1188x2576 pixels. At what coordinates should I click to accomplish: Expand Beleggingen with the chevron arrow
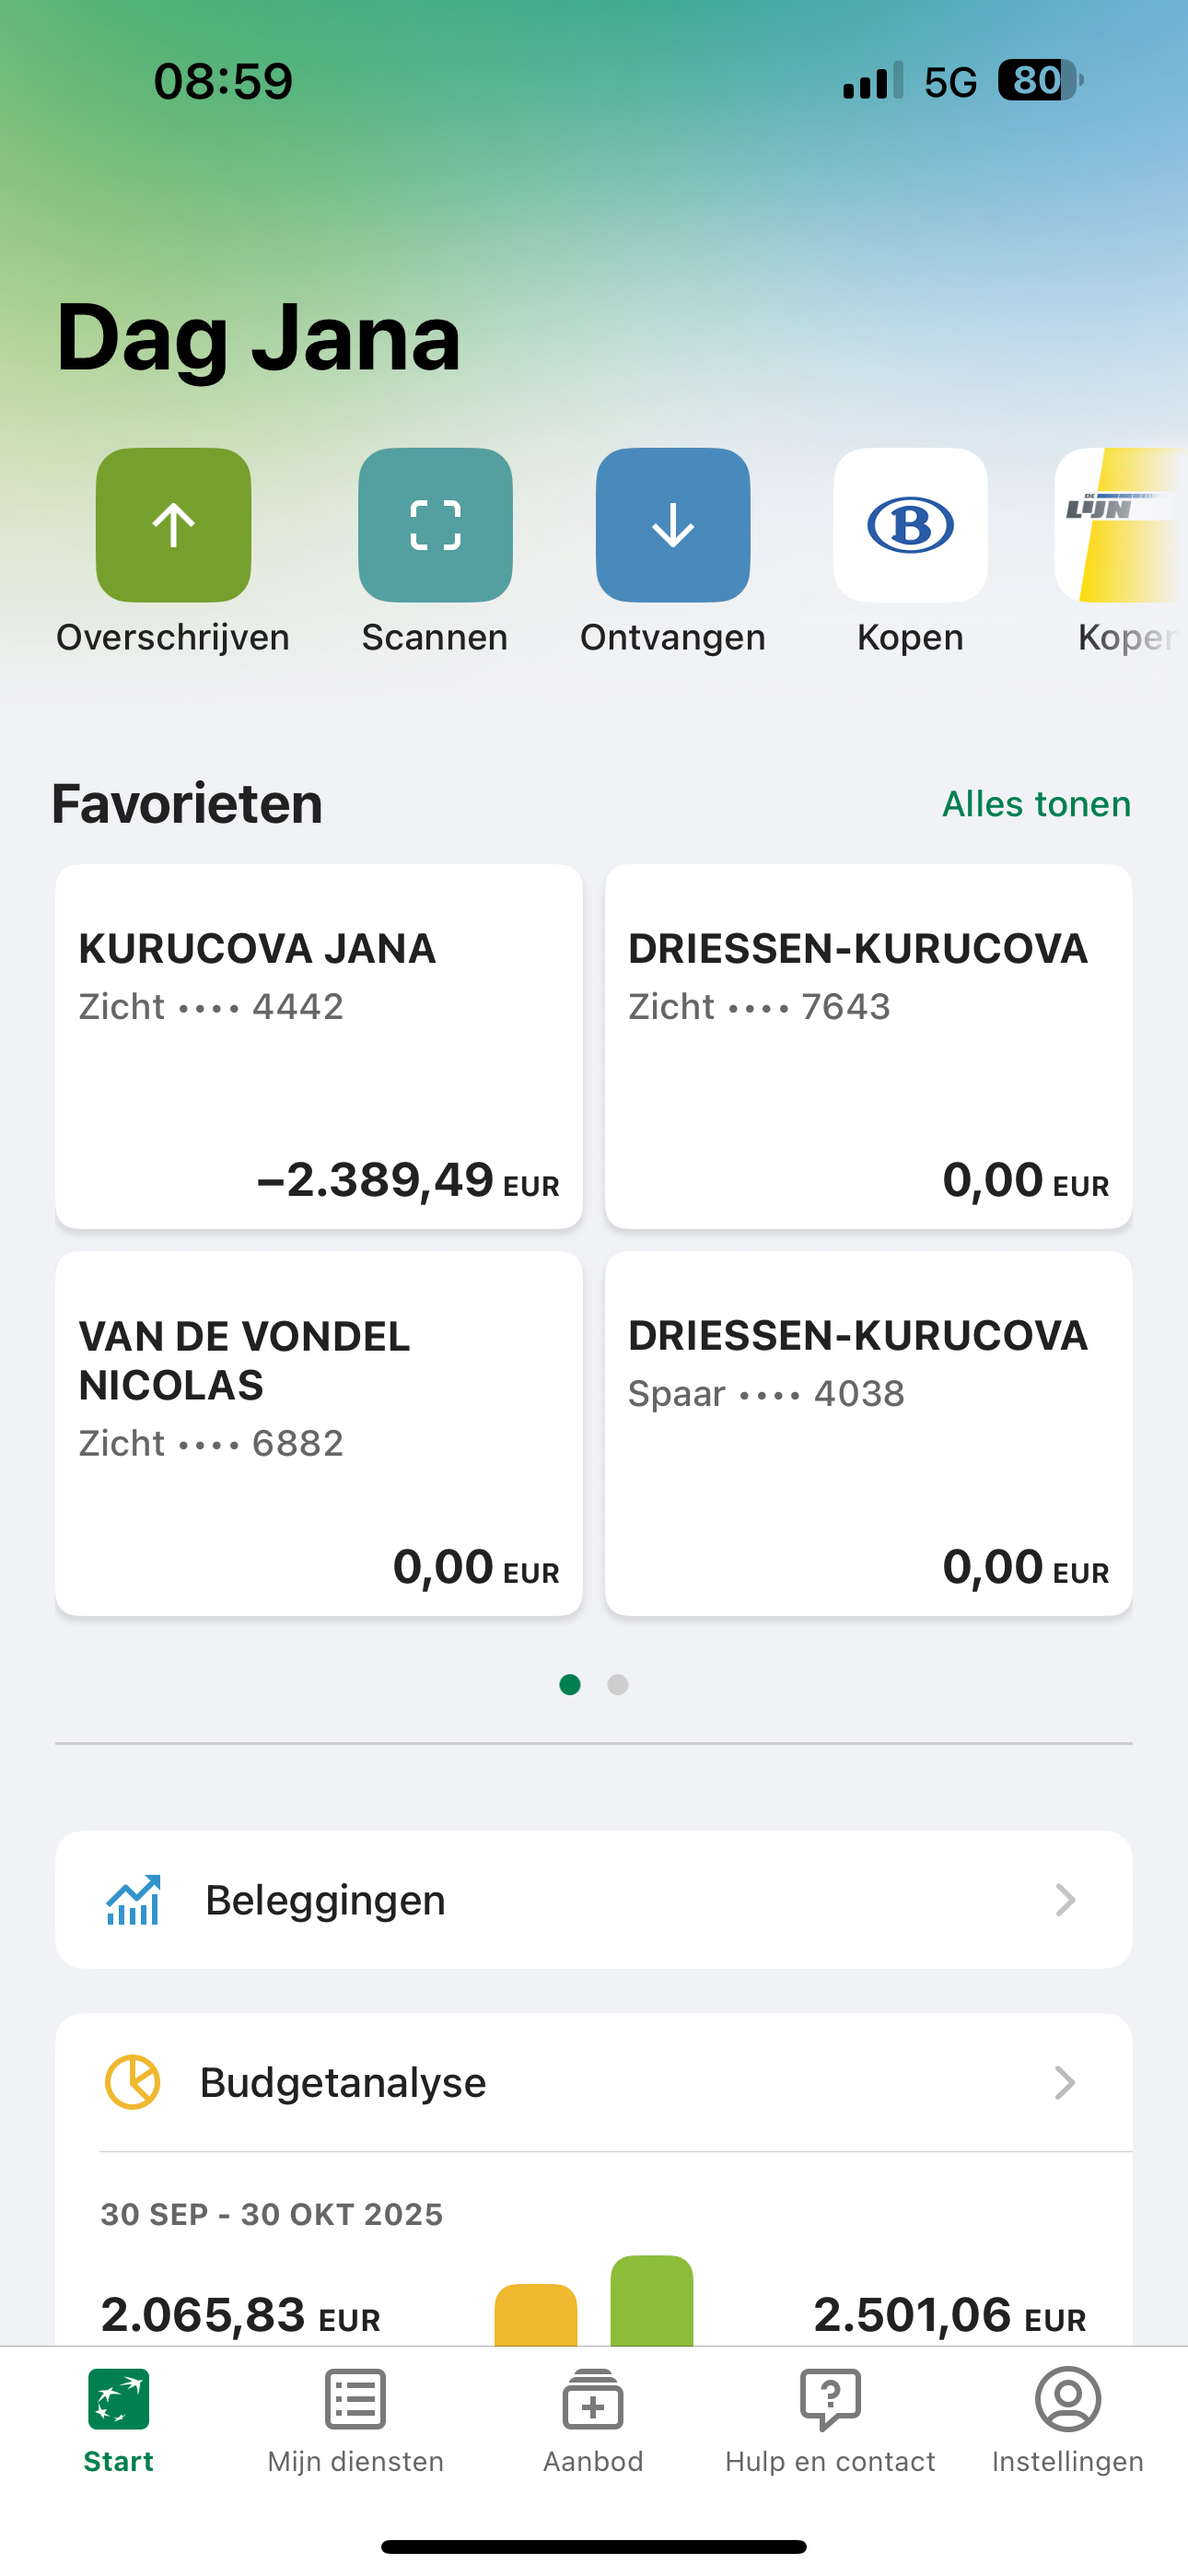tap(1065, 1899)
